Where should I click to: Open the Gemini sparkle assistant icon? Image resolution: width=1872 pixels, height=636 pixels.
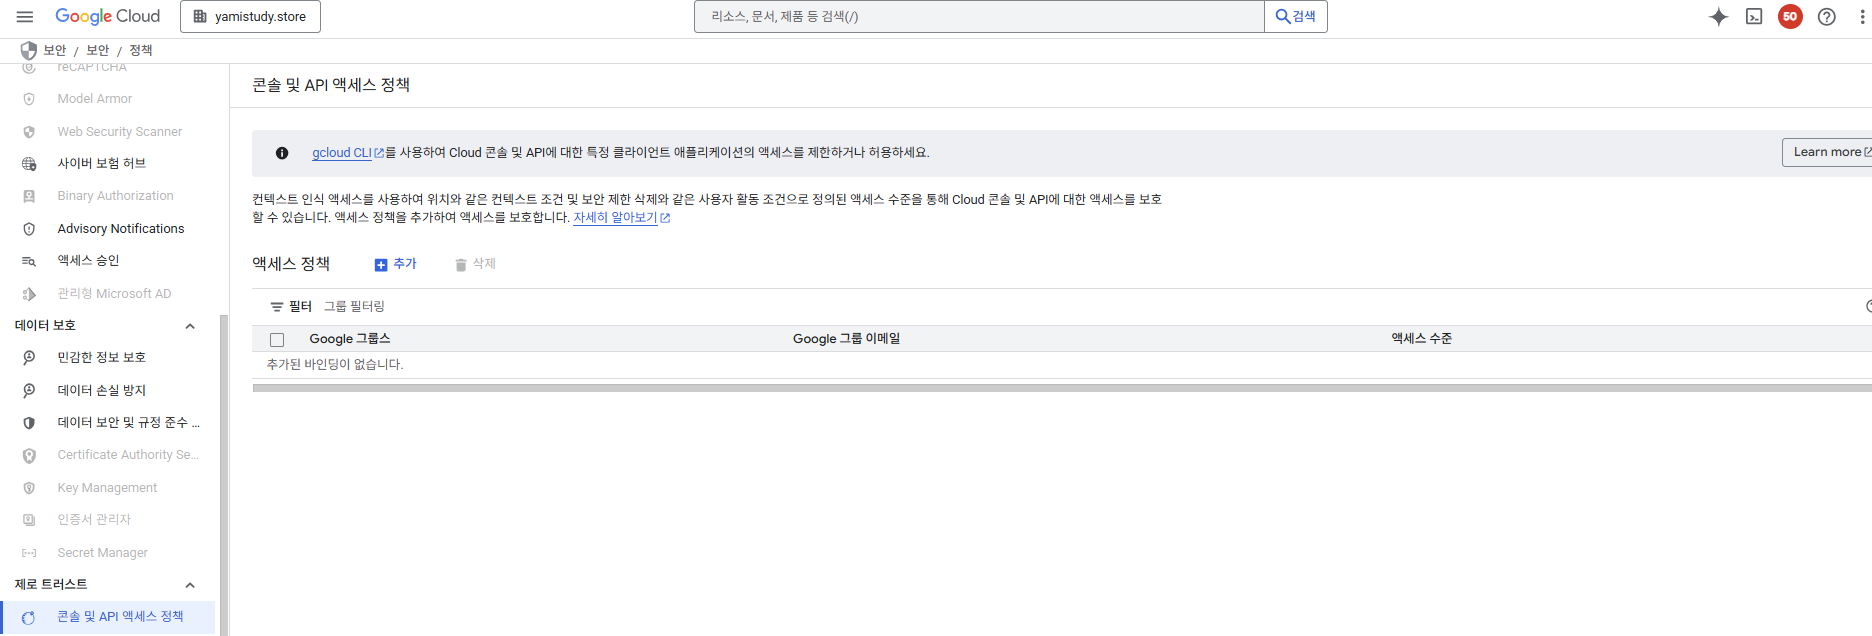tap(1718, 16)
